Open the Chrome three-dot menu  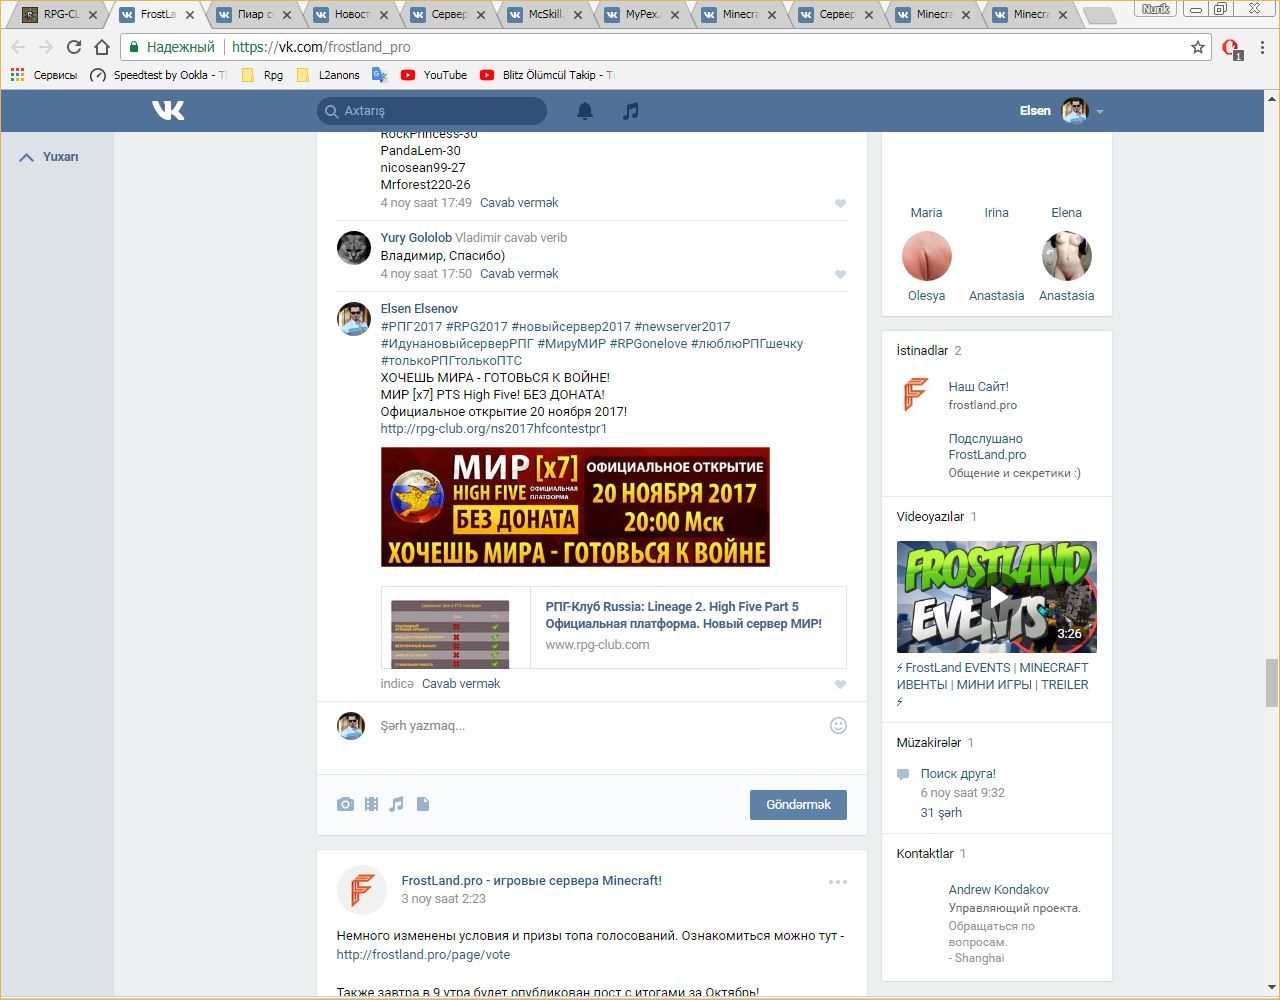point(1263,47)
